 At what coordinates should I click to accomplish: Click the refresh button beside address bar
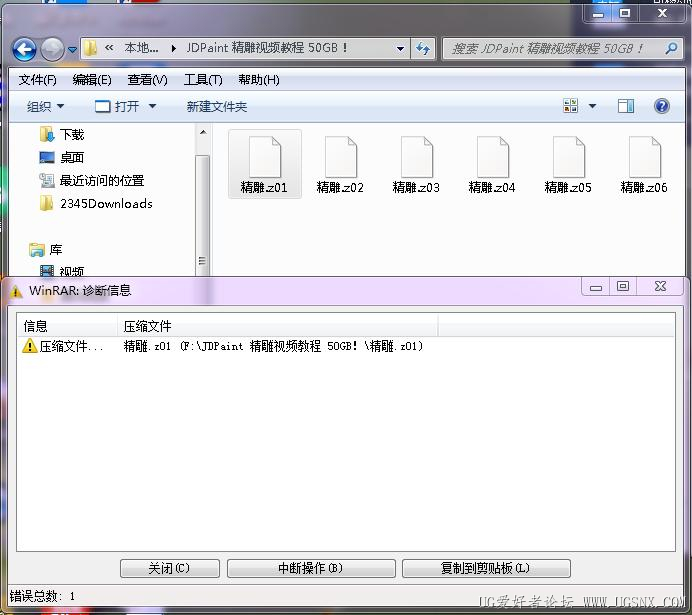[x=423, y=48]
